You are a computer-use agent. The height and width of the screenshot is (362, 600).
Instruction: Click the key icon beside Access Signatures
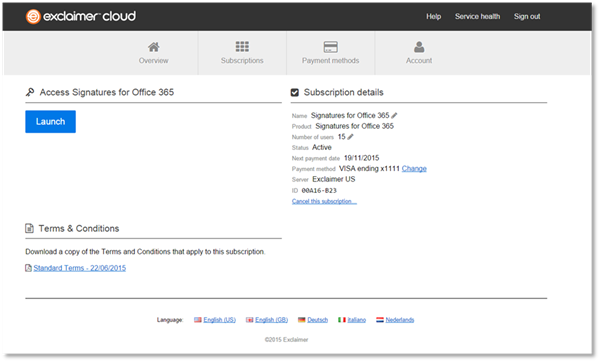tap(30, 92)
